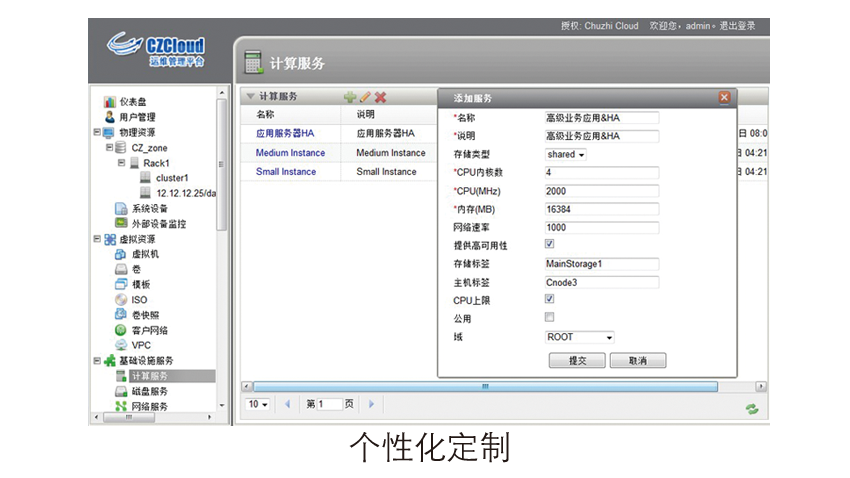
Task: Click the CPU内核数 input field
Action: pos(602,172)
